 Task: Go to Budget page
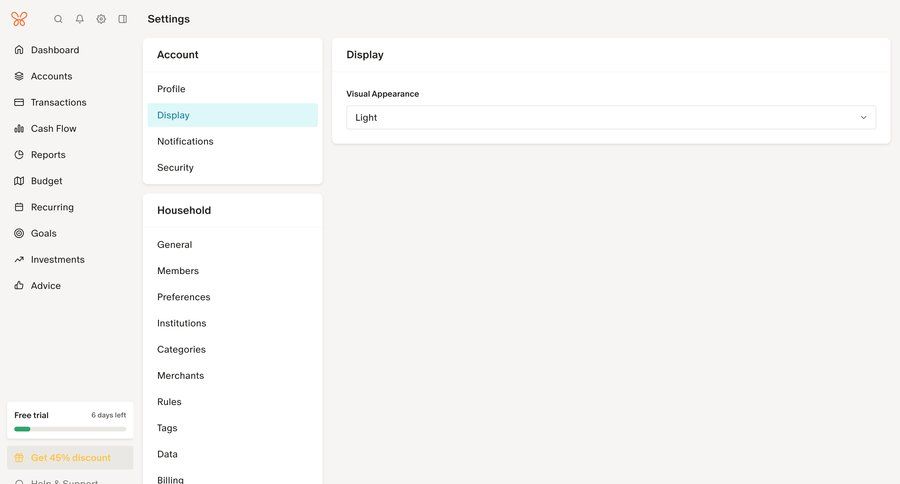(46, 181)
